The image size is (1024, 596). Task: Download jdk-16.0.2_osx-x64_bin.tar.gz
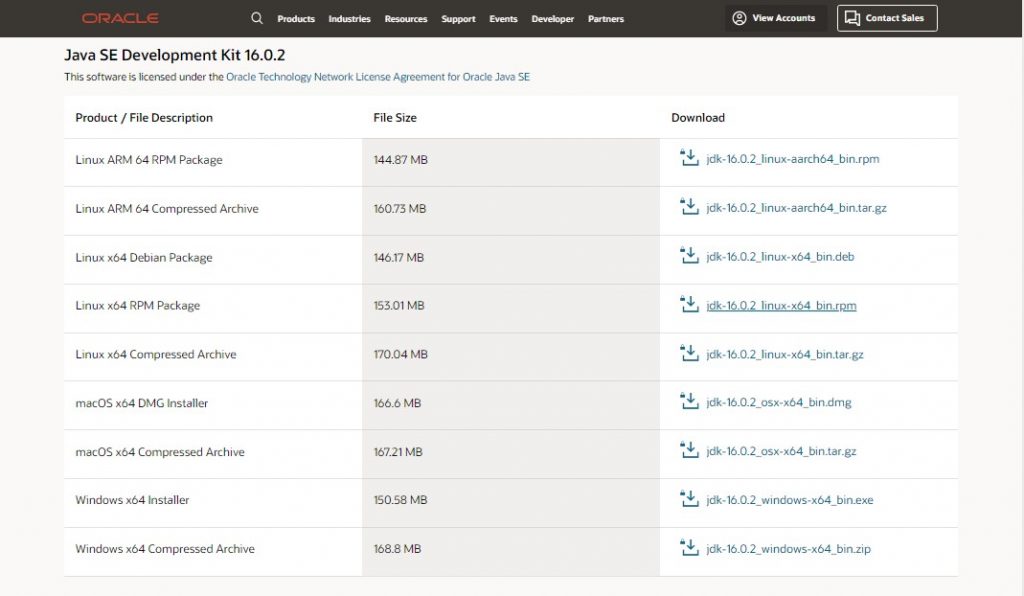click(781, 451)
